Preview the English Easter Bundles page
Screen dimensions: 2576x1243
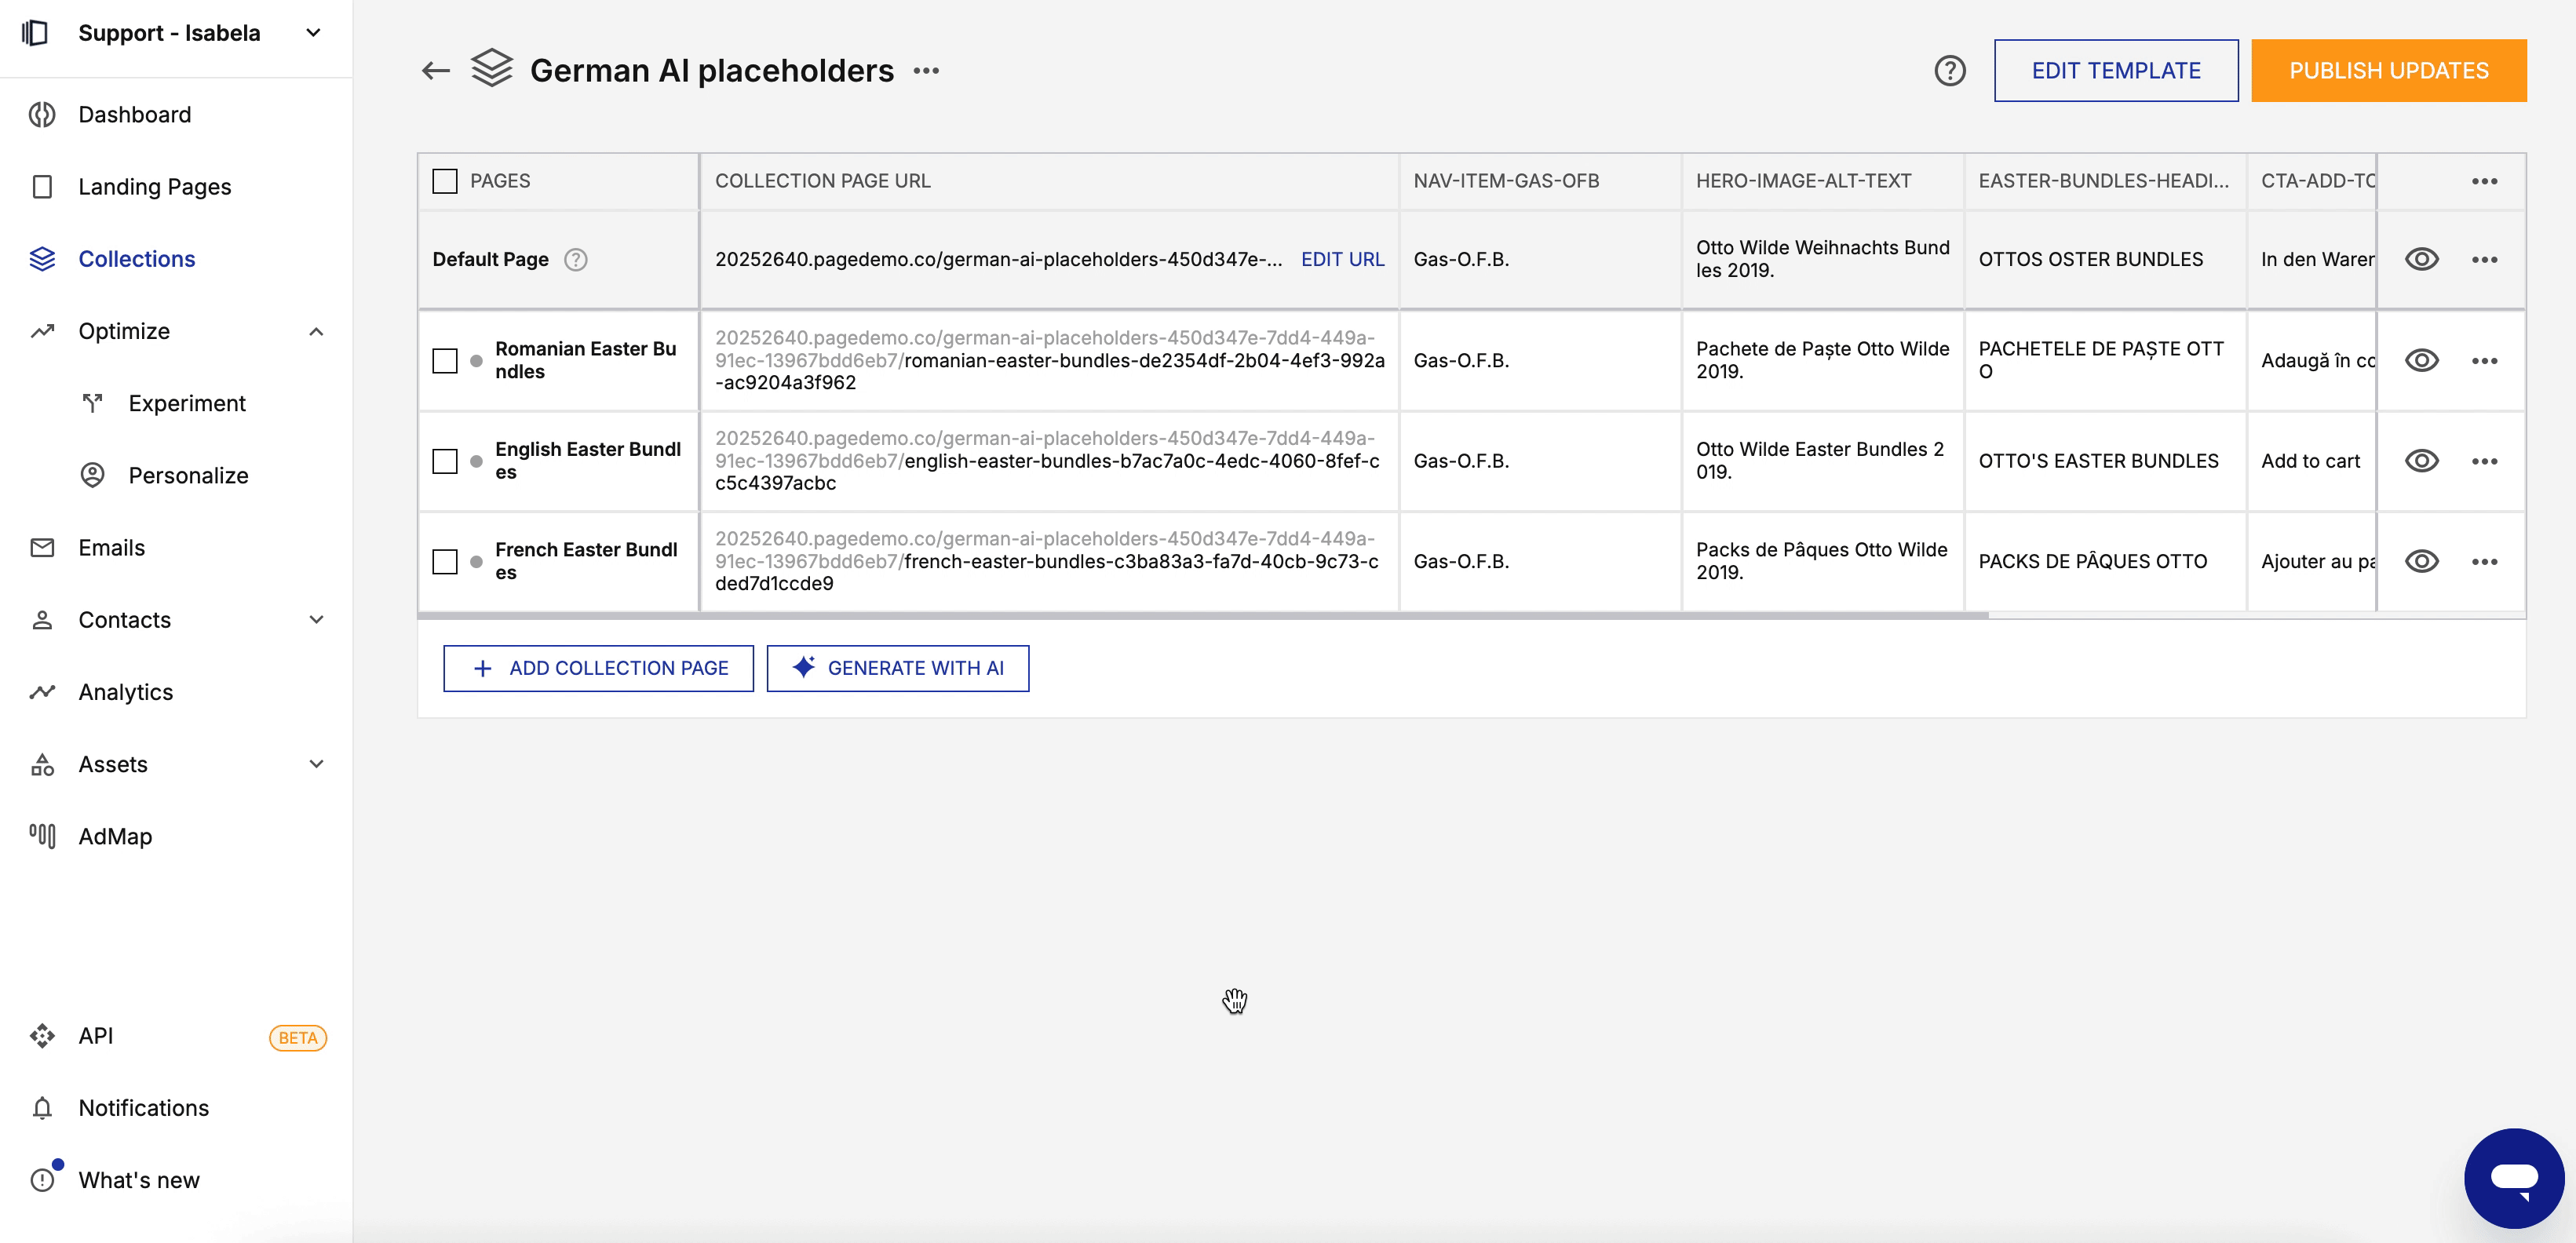[x=2423, y=461]
